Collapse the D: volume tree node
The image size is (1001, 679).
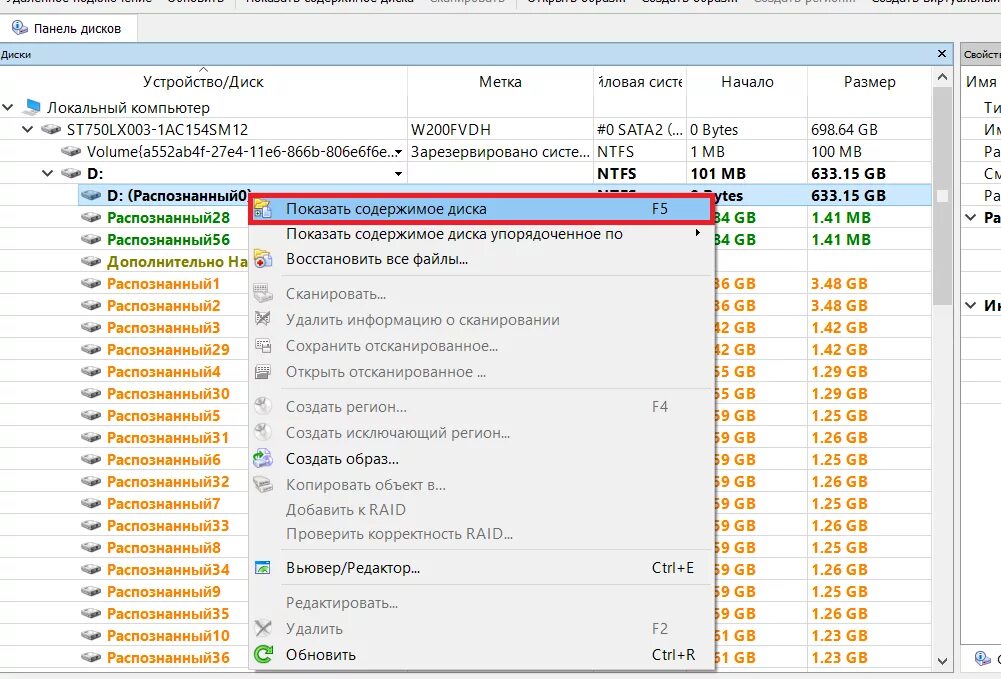click(48, 174)
